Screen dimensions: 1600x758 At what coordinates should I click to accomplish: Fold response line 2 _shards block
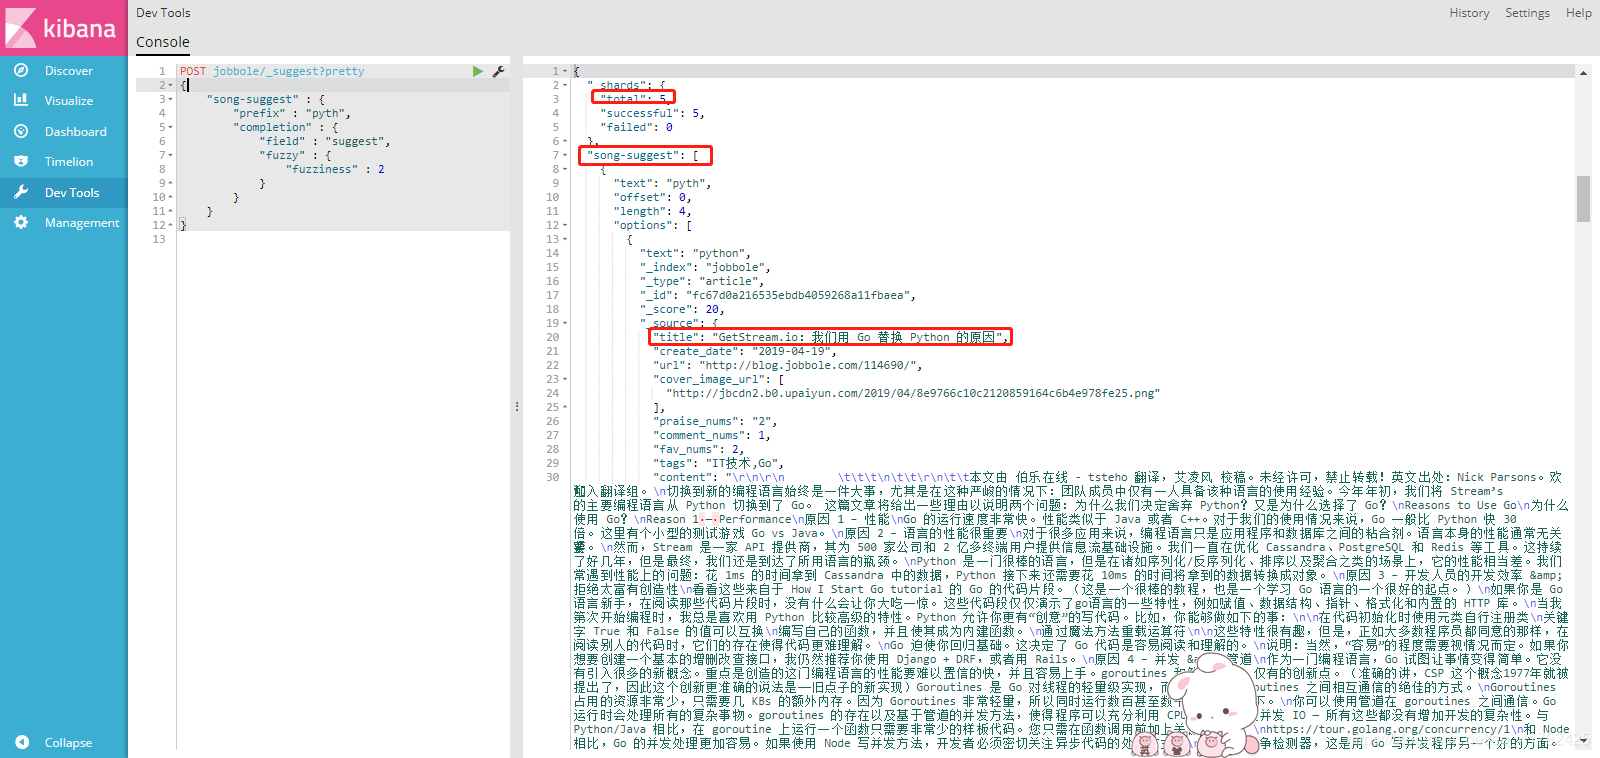pos(567,85)
